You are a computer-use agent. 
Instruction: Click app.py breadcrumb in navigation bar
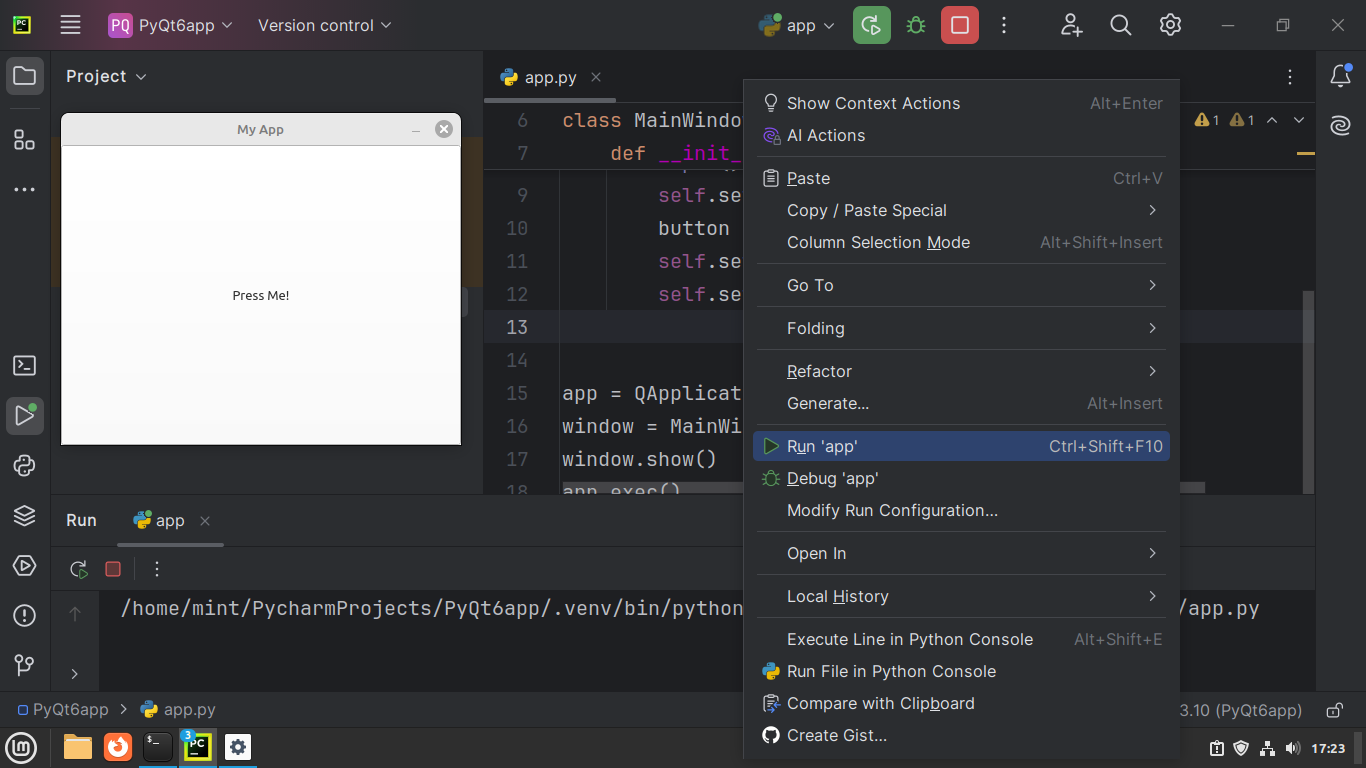178,710
